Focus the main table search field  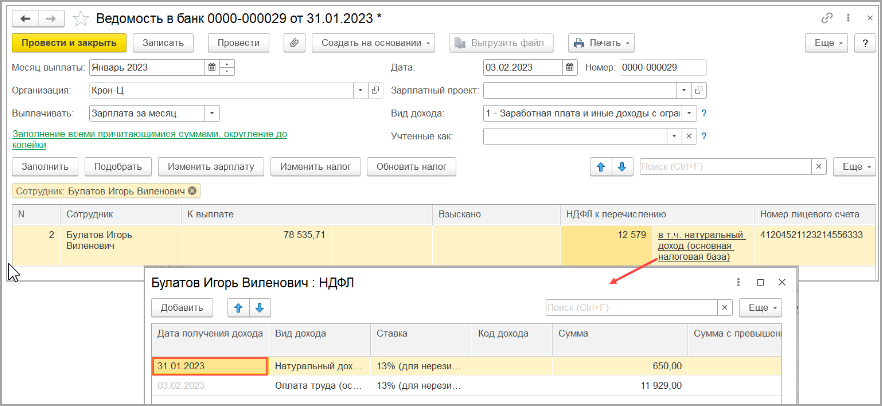coord(726,167)
